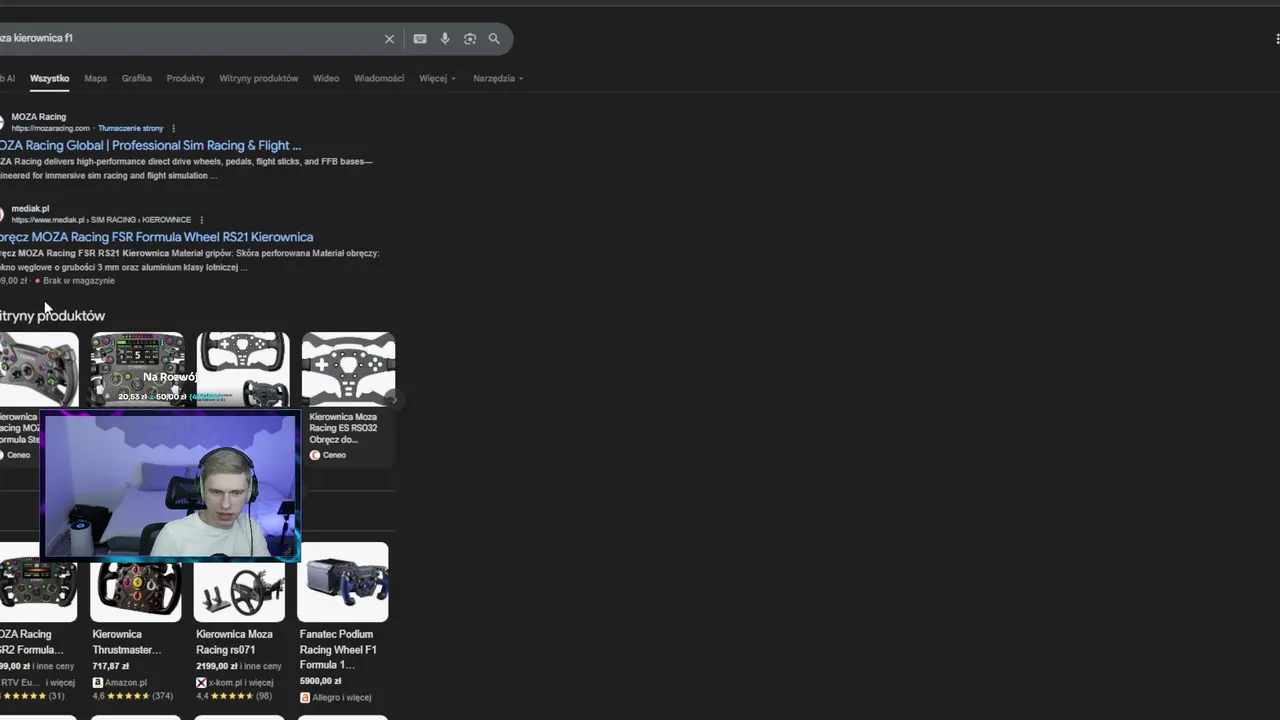Click into the search query field
1280x720 pixels.
point(190,39)
